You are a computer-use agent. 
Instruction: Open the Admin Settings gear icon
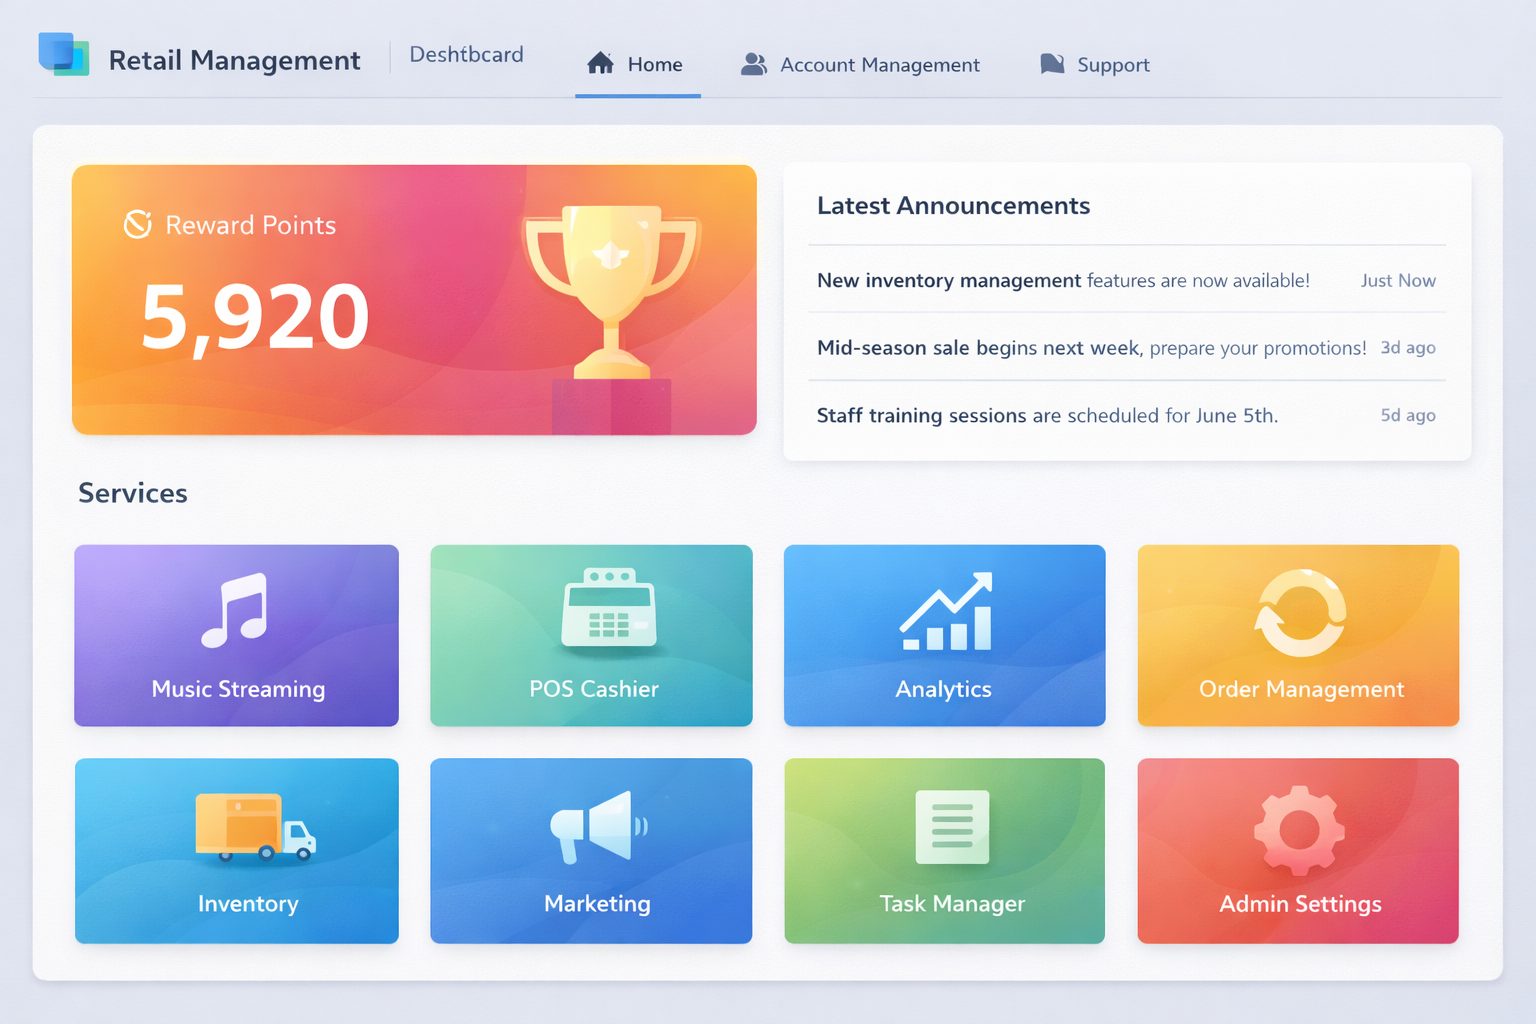1298,829
